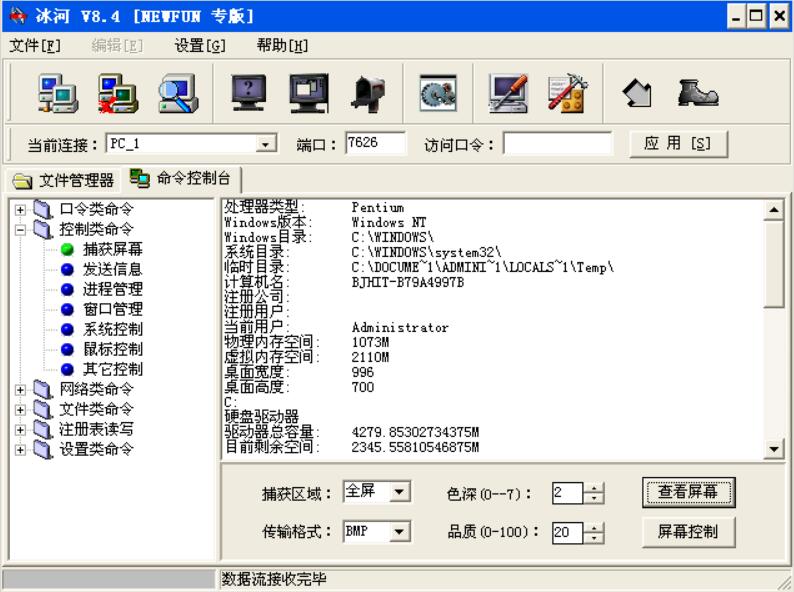The height and width of the screenshot is (592, 794).
Task: Increase the 品质 value with up arrow
Action: coord(594,528)
